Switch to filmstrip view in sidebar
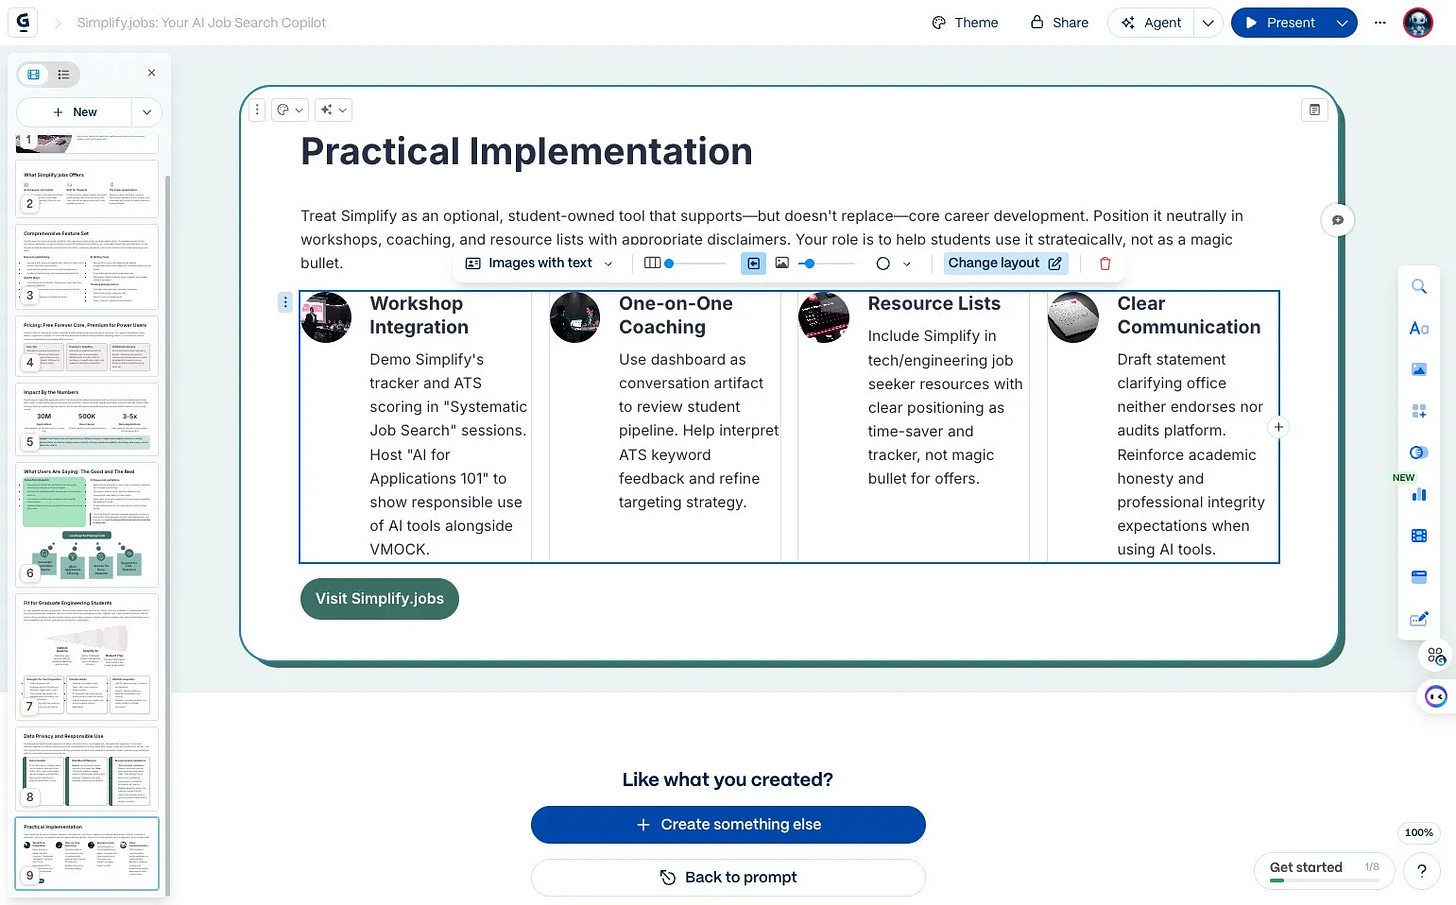Screen dimensions: 1456x905 [x=34, y=74]
